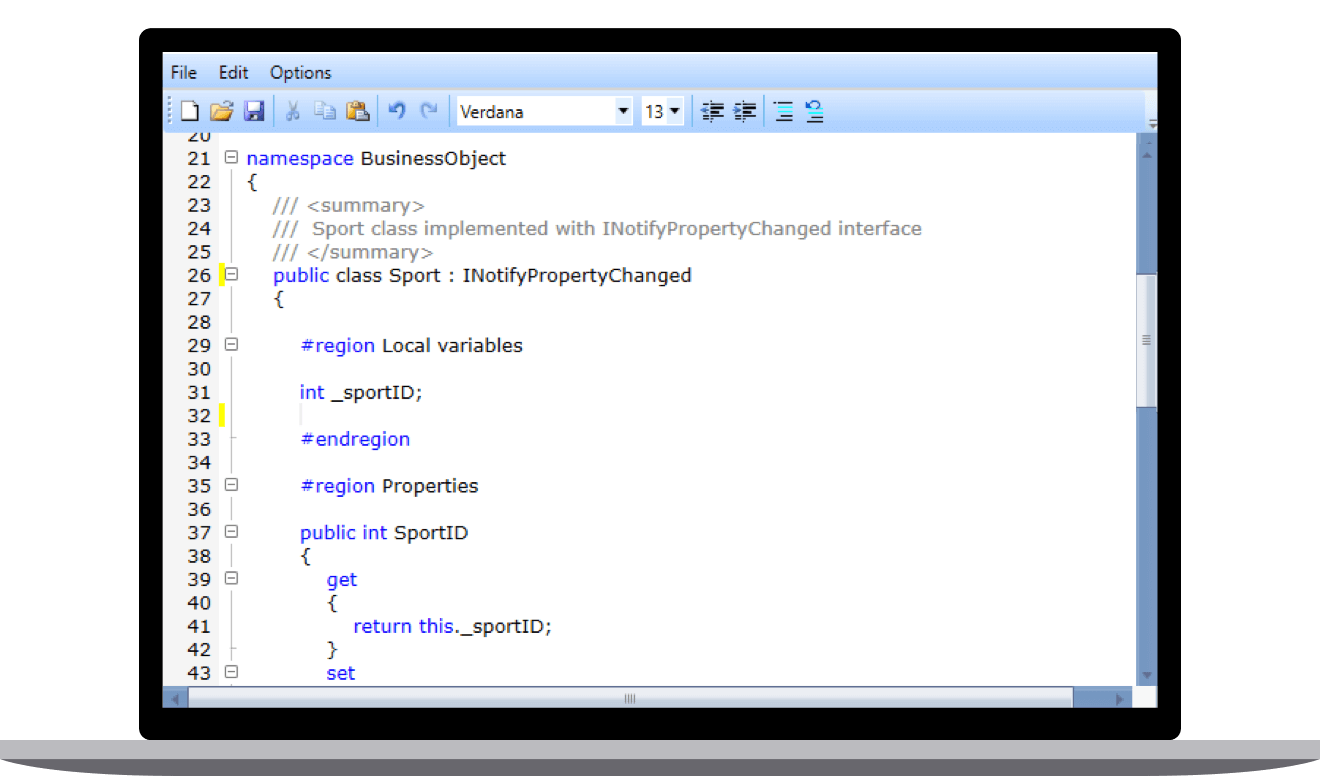Open the Options menu
This screenshot has width=1320, height=776.
click(300, 72)
